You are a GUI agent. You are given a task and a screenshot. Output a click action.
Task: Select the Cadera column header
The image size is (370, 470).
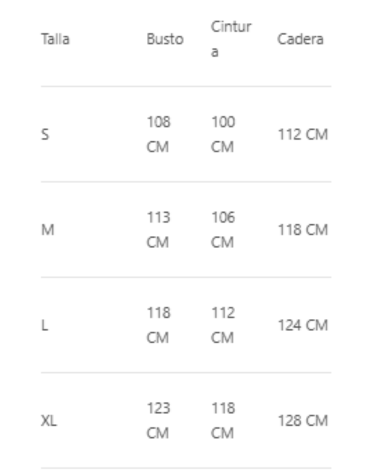pyautogui.click(x=300, y=39)
